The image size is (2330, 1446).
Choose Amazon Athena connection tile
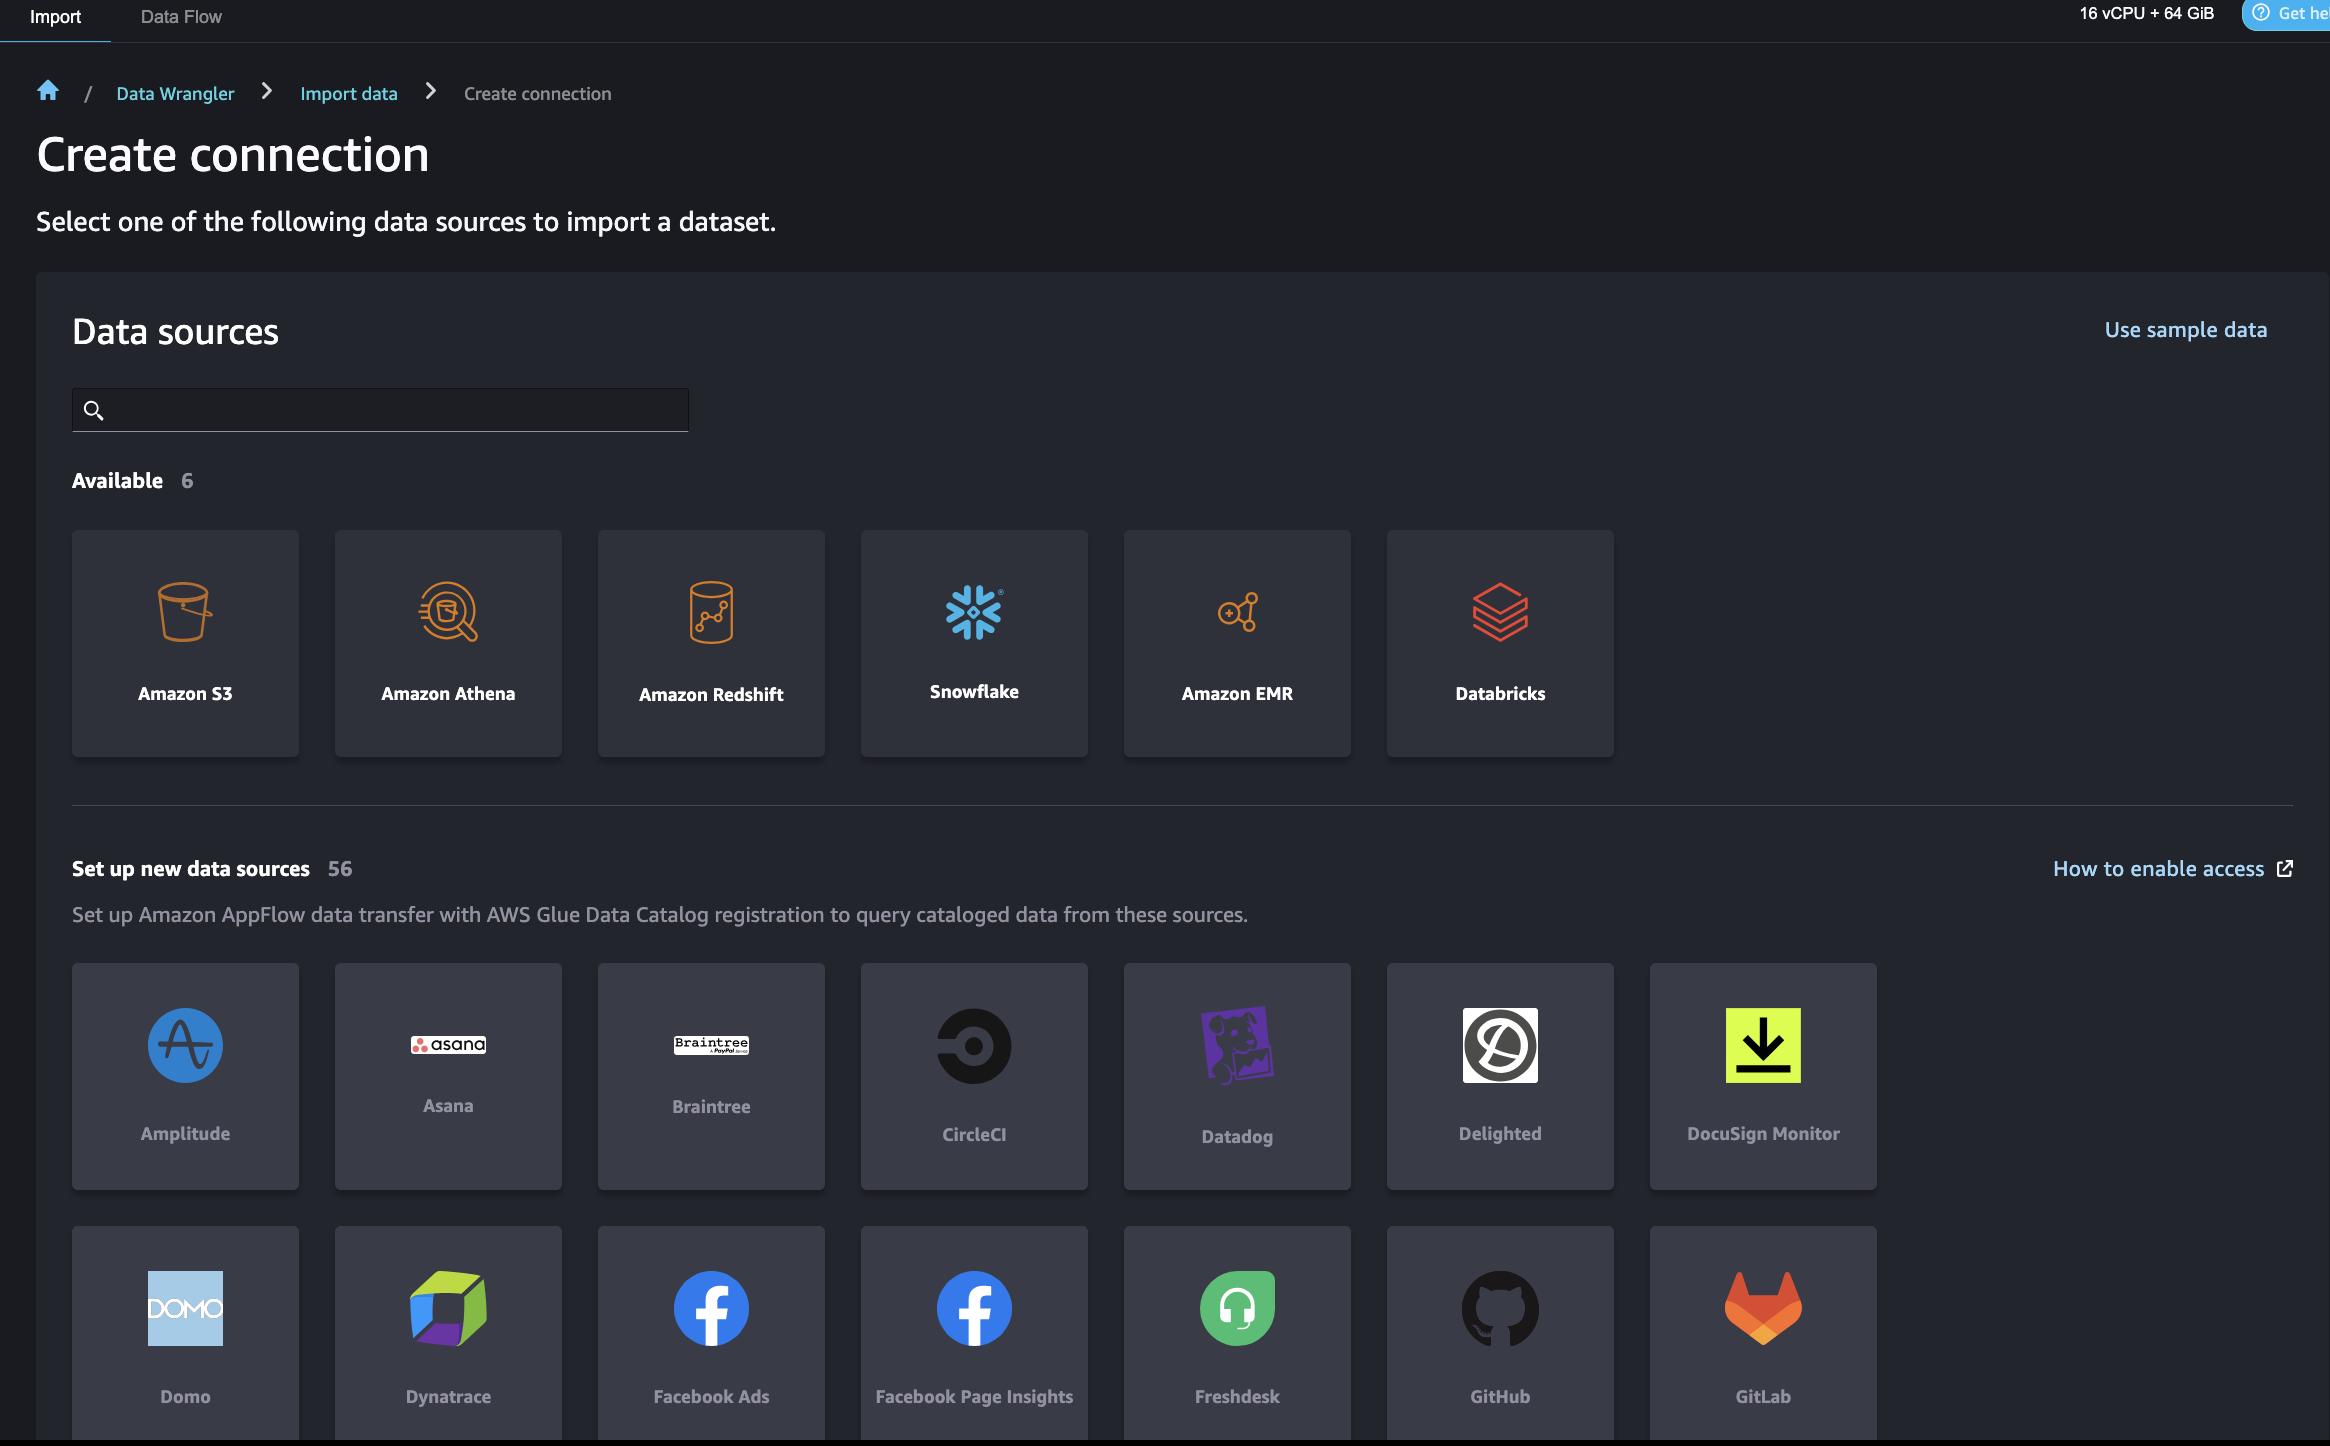pyautogui.click(x=448, y=643)
